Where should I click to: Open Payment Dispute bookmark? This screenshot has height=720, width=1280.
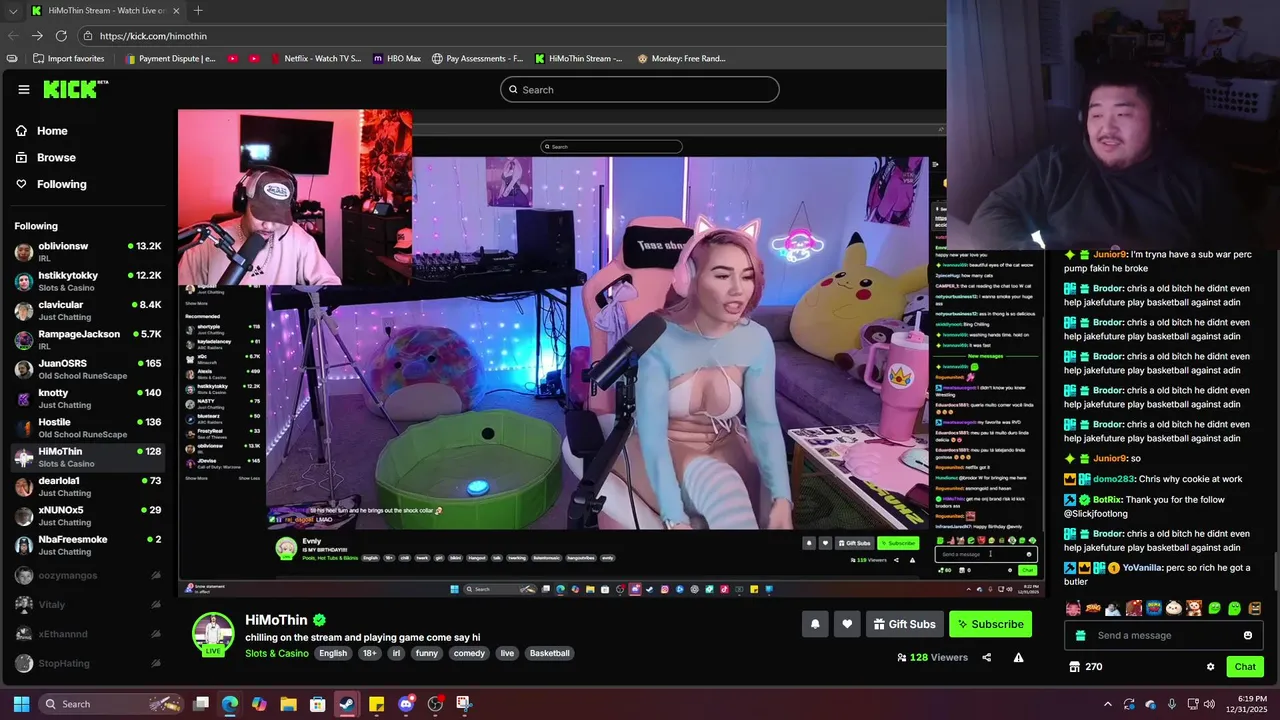(x=169, y=59)
